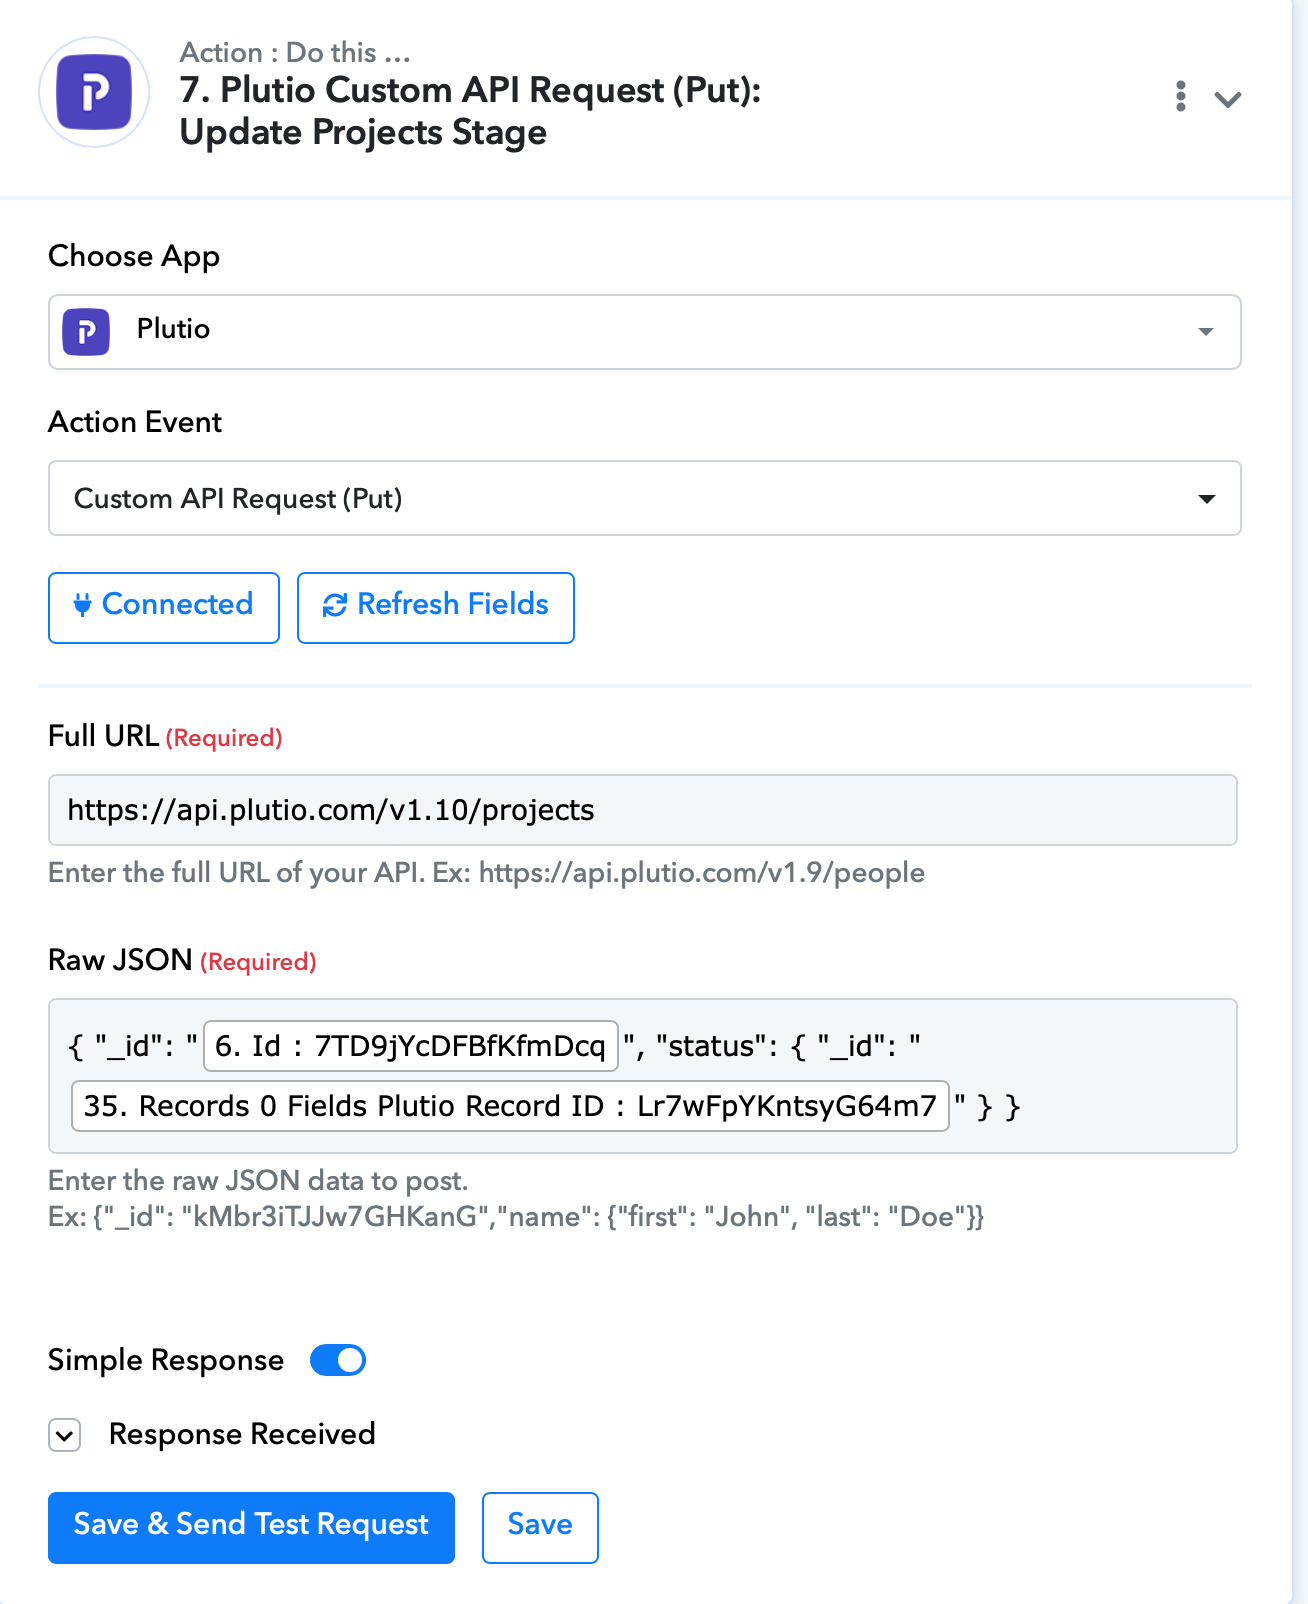
Task: Click into the Full URL input field
Action: [643, 810]
